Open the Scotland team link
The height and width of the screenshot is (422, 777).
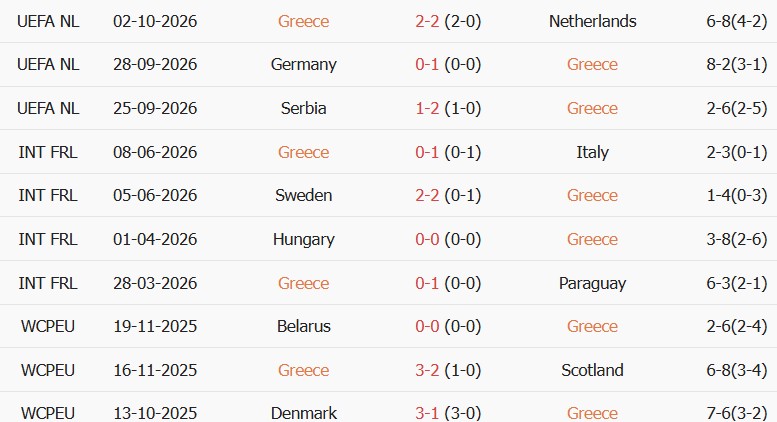click(592, 370)
